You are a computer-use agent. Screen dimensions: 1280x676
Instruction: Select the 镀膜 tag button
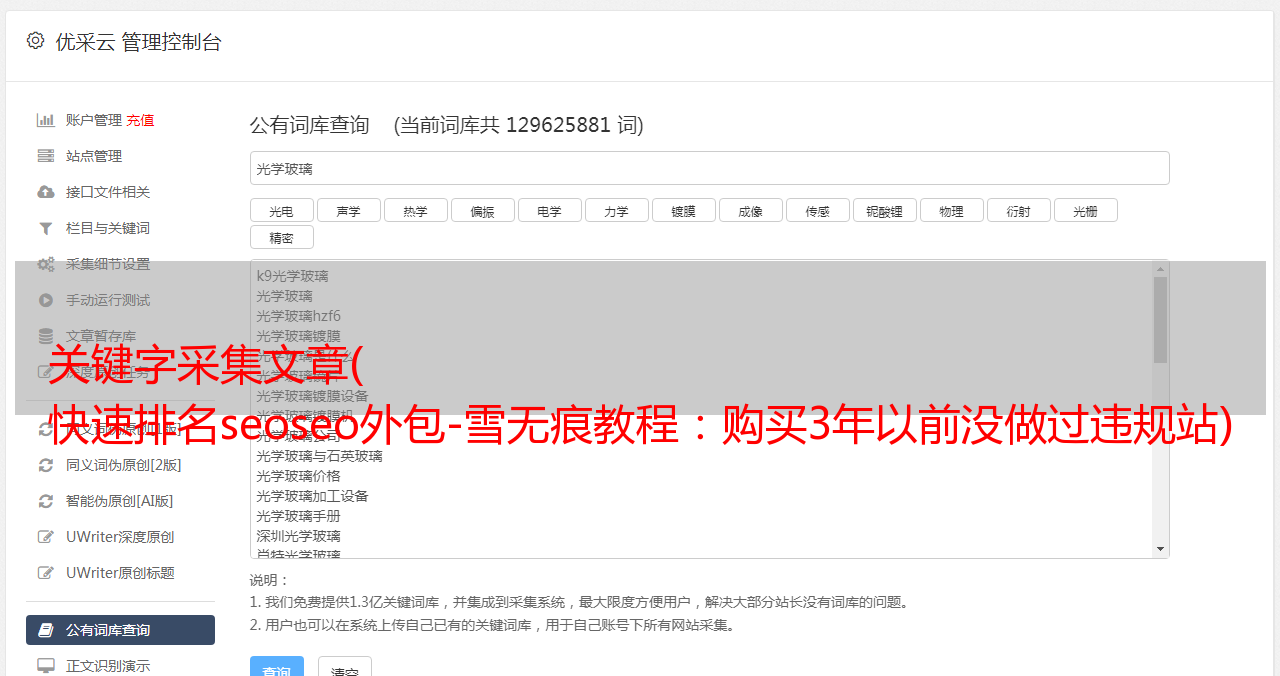tap(683, 210)
